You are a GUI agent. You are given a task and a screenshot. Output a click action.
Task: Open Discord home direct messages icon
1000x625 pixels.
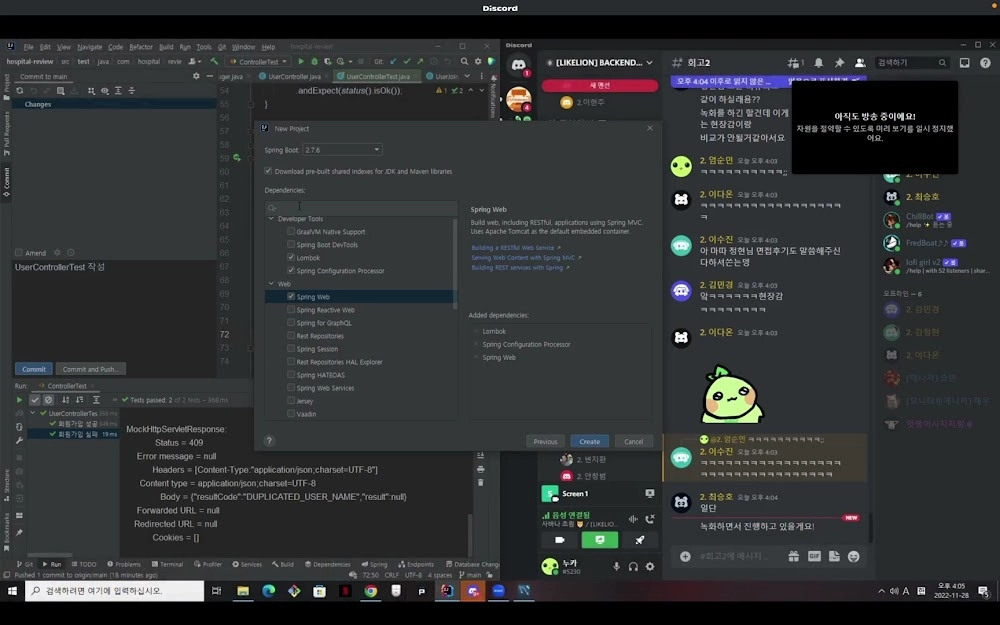point(518,65)
